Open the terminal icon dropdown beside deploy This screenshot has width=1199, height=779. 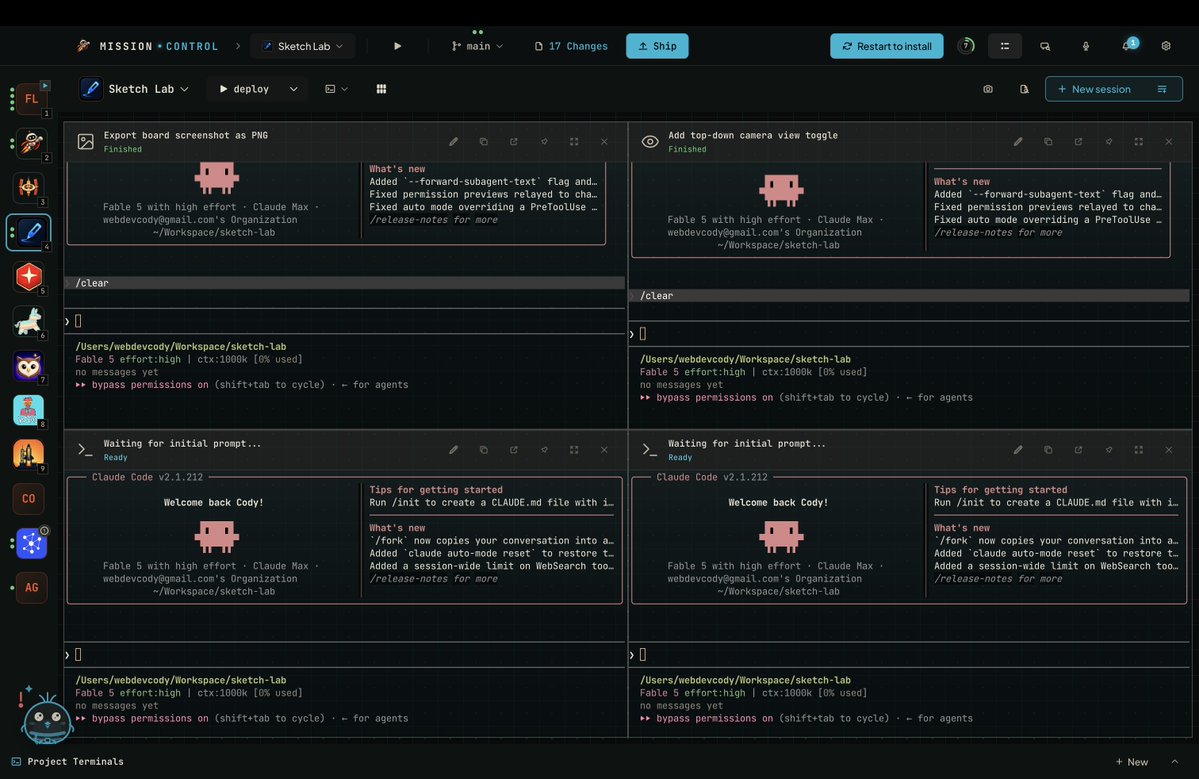(336, 89)
